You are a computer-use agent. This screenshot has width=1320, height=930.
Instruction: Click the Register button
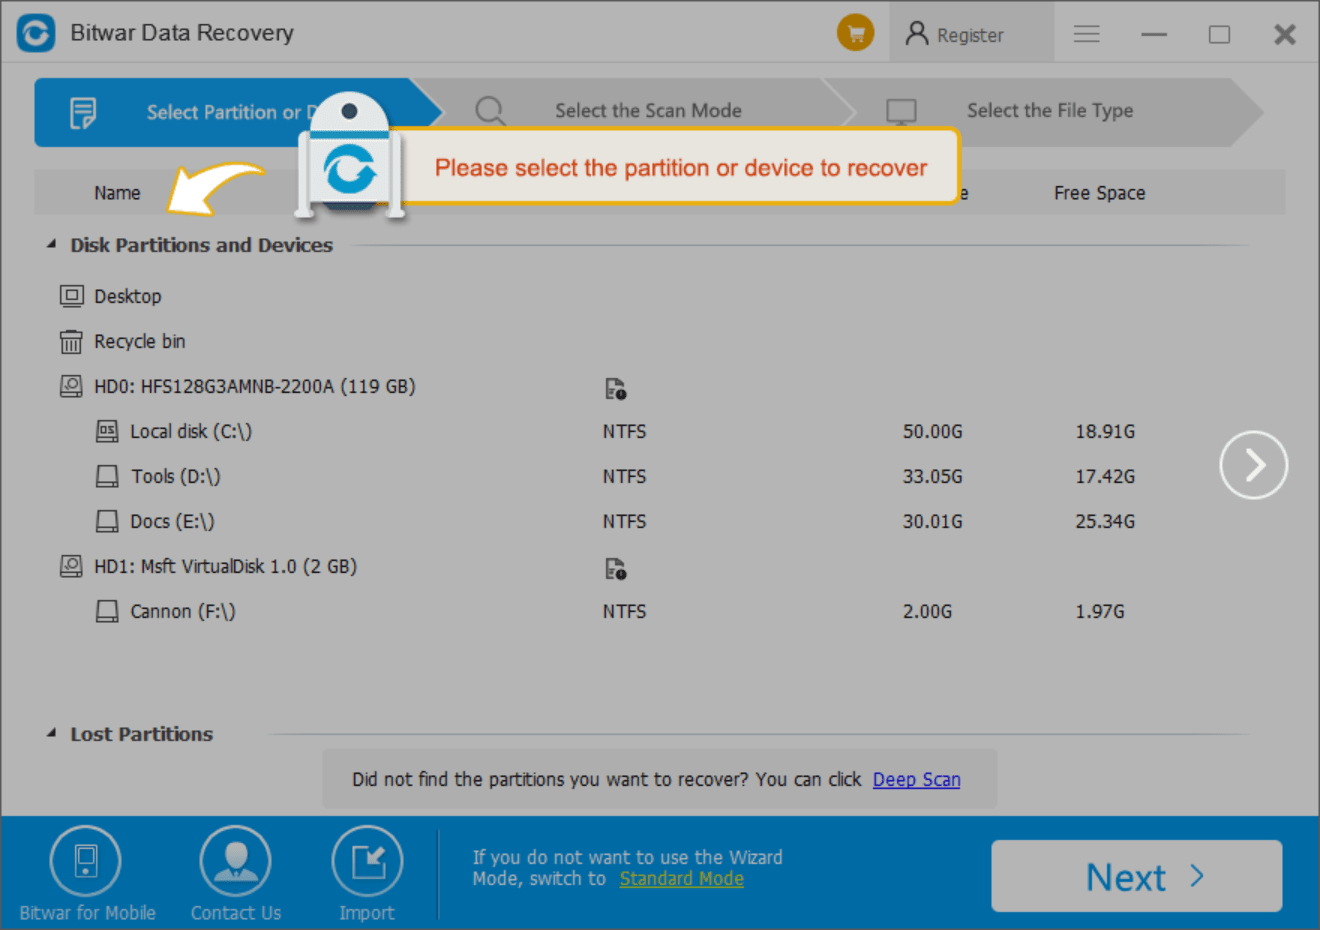pos(955,35)
